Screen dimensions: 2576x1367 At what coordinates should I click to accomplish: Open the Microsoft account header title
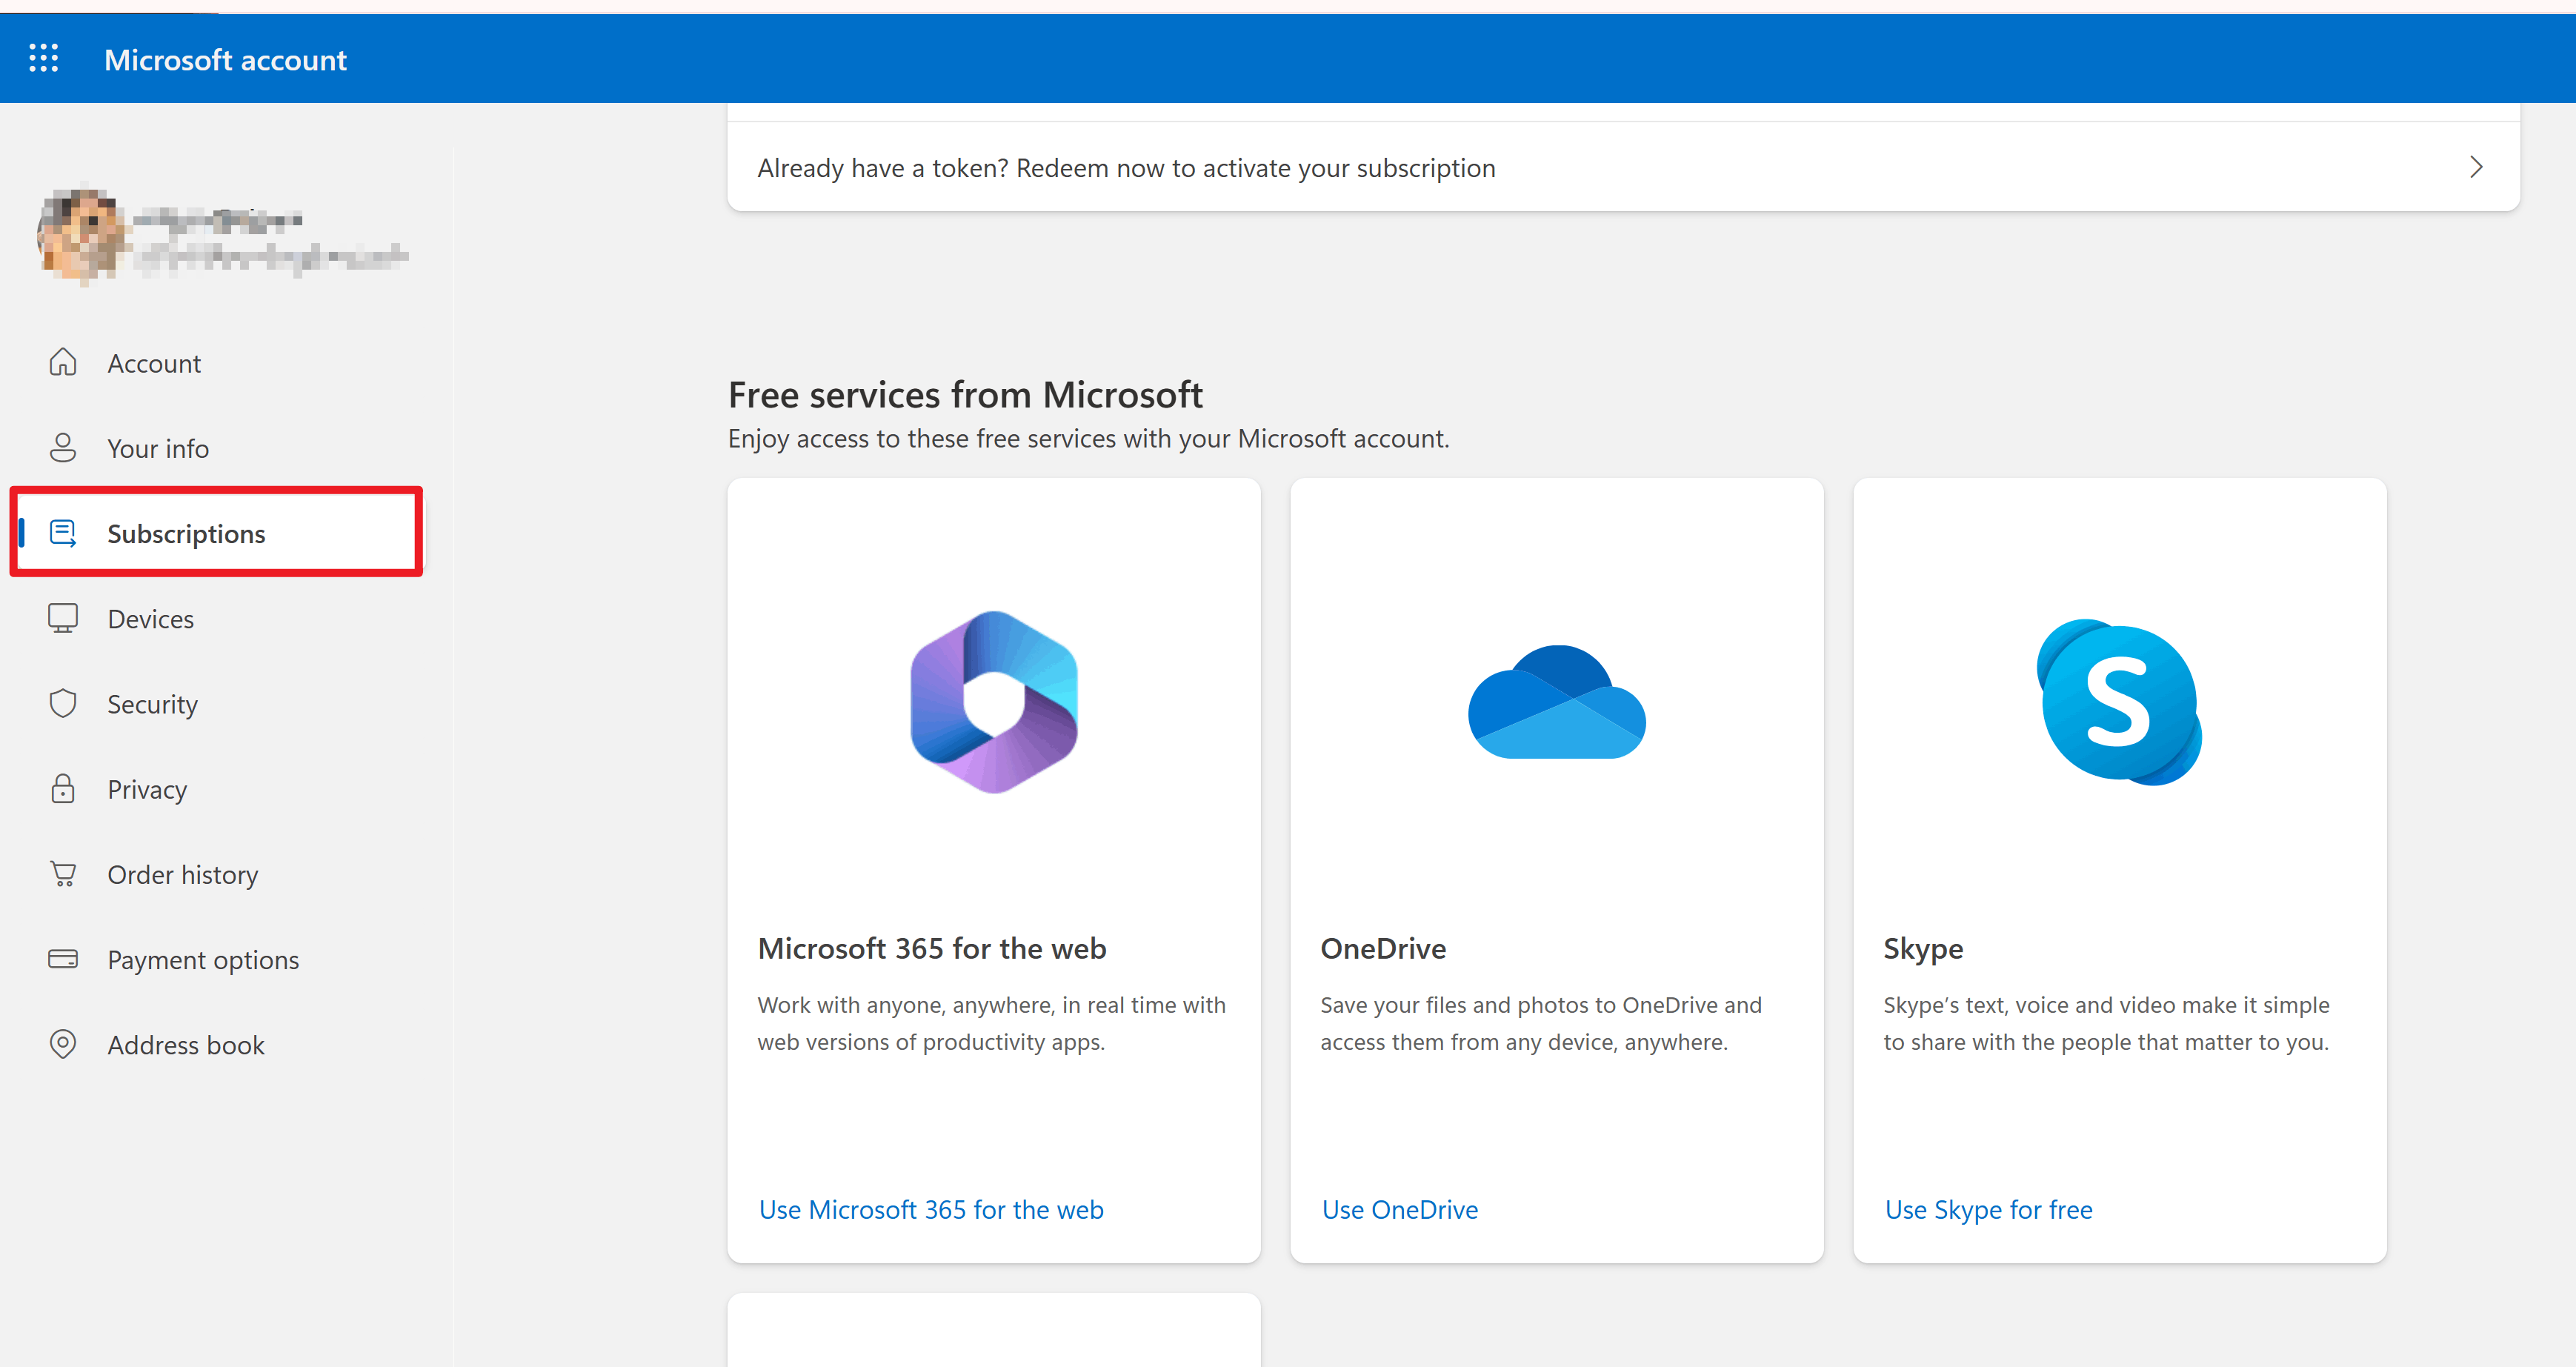tap(225, 60)
